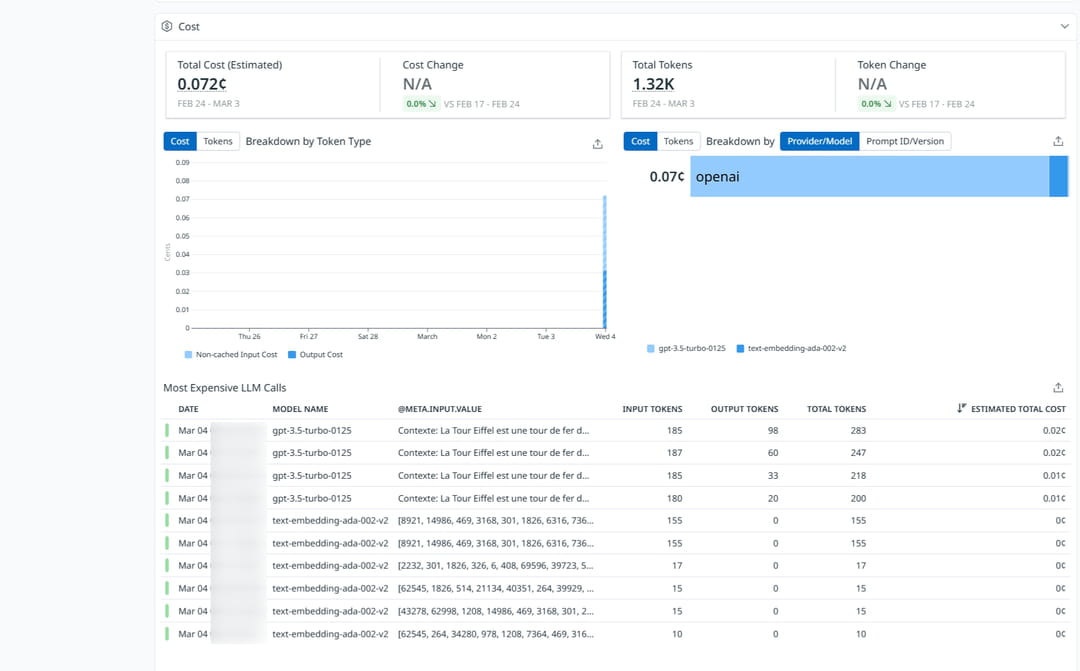Select Cost toggle in right breakdown panel
Viewport: 1080px width, 671px height.
(x=640, y=142)
